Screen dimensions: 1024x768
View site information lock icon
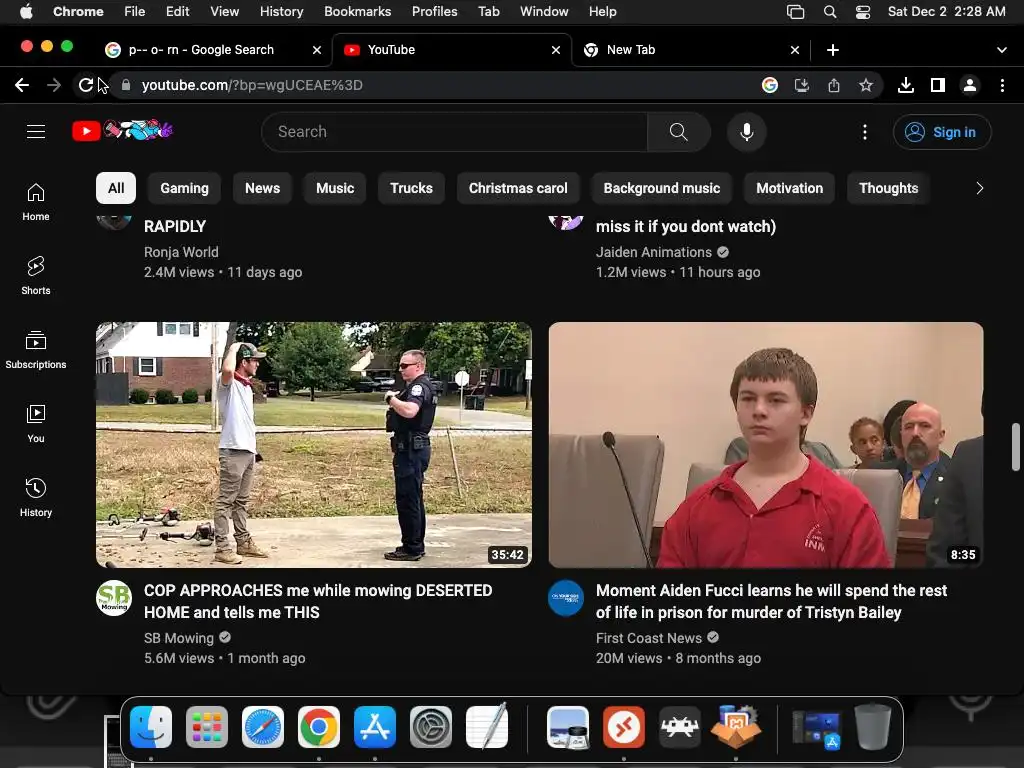(x=126, y=85)
